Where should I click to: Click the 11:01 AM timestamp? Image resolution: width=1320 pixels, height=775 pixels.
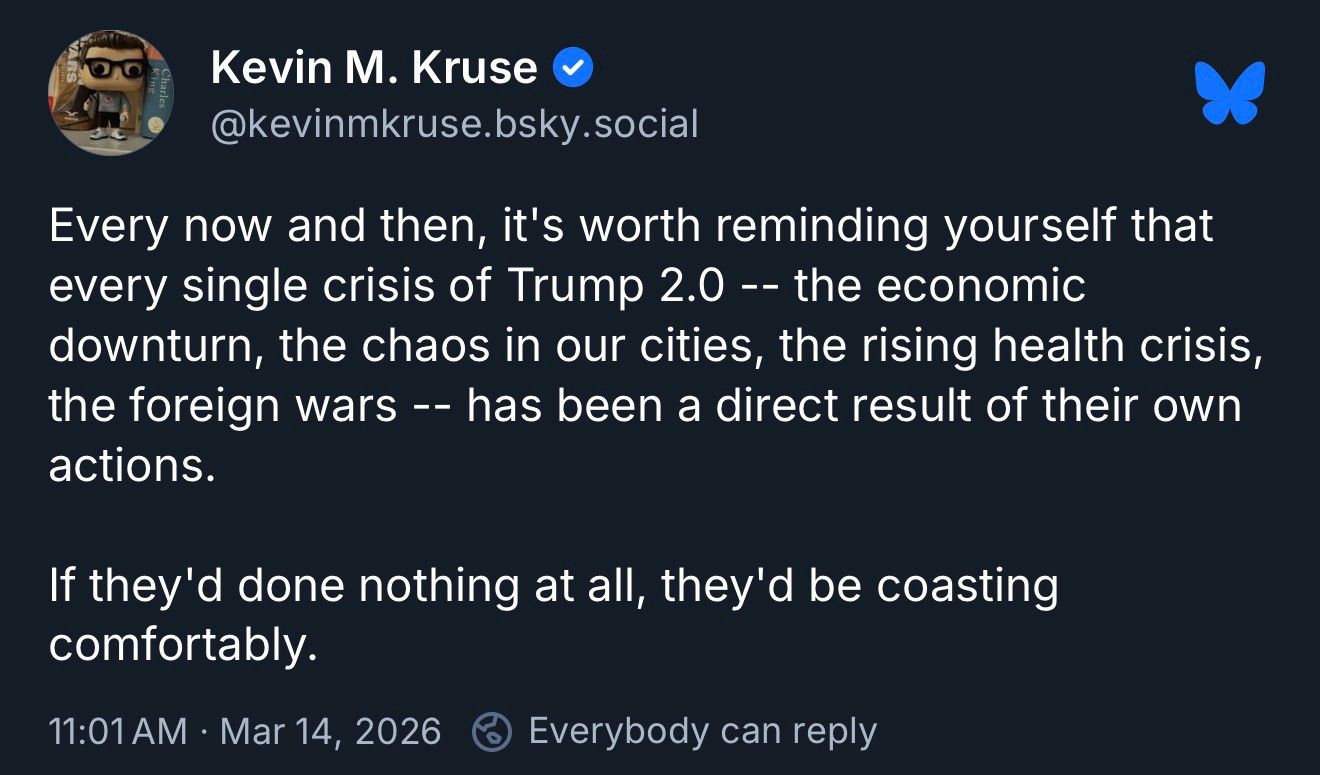pyautogui.click(x=118, y=731)
